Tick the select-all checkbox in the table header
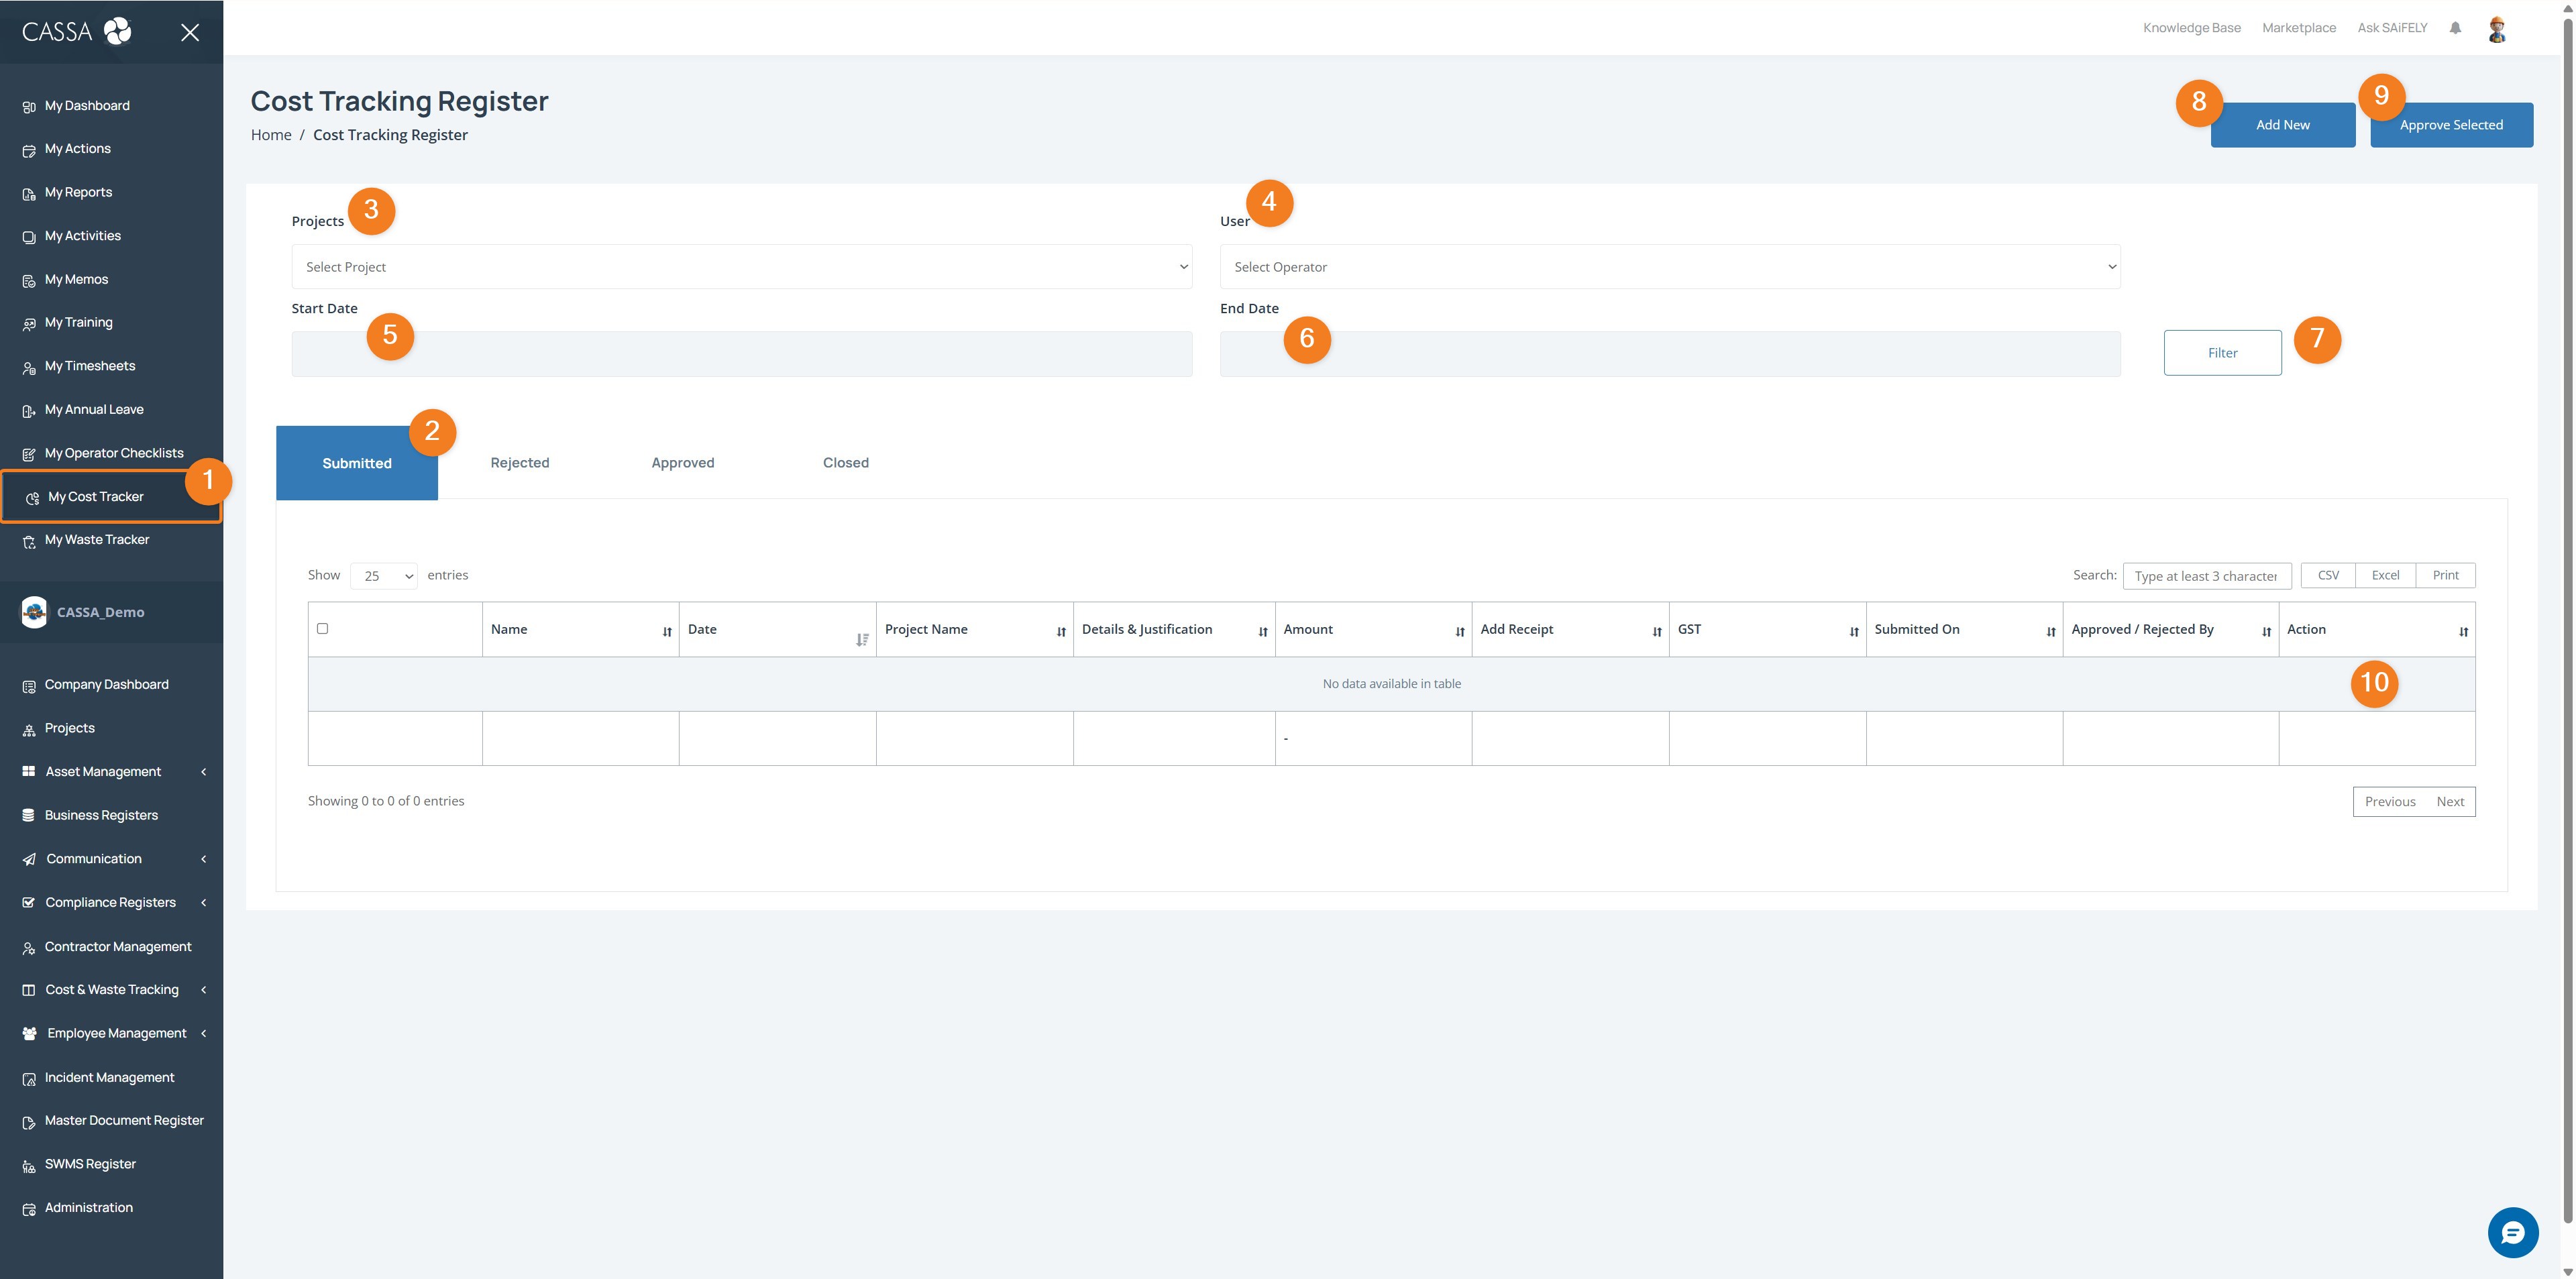The width and height of the screenshot is (2576, 1279). [322, 628]
